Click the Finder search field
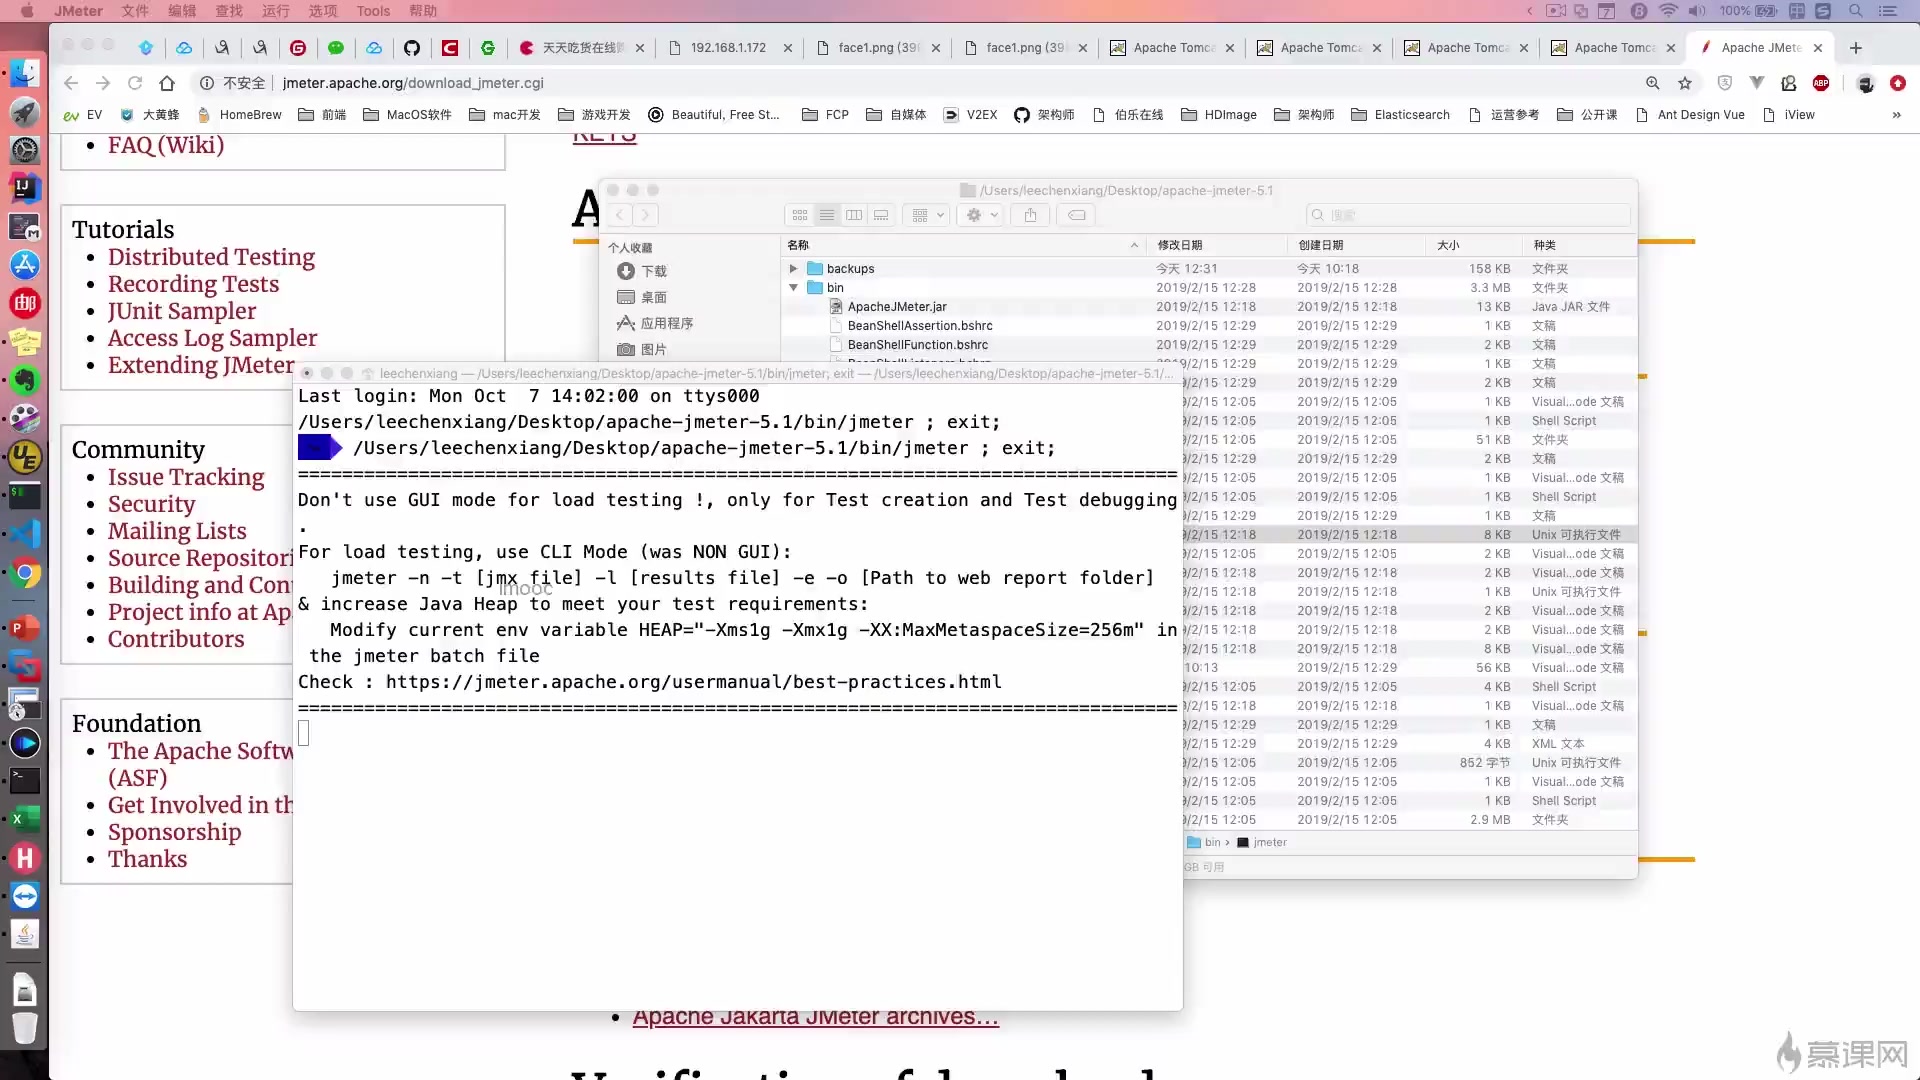 tap(1470, 215)
